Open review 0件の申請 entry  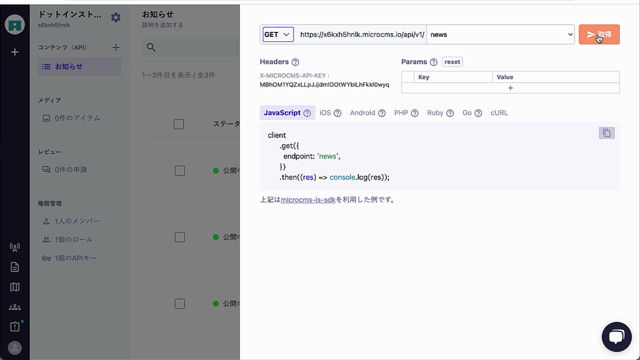65,170
